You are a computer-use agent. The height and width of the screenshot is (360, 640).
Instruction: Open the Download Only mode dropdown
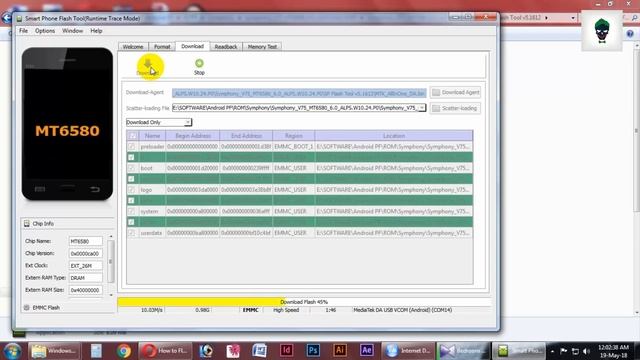pyautogui.click(x=159, y=122)
